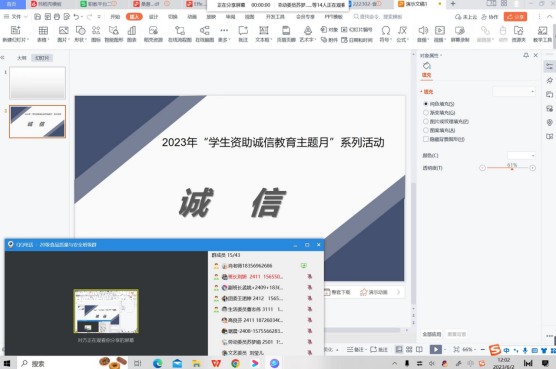This screenshot has height=369, width=556.
Task: Open the fill preset dropdown
Action: click(x=514, y=92)
